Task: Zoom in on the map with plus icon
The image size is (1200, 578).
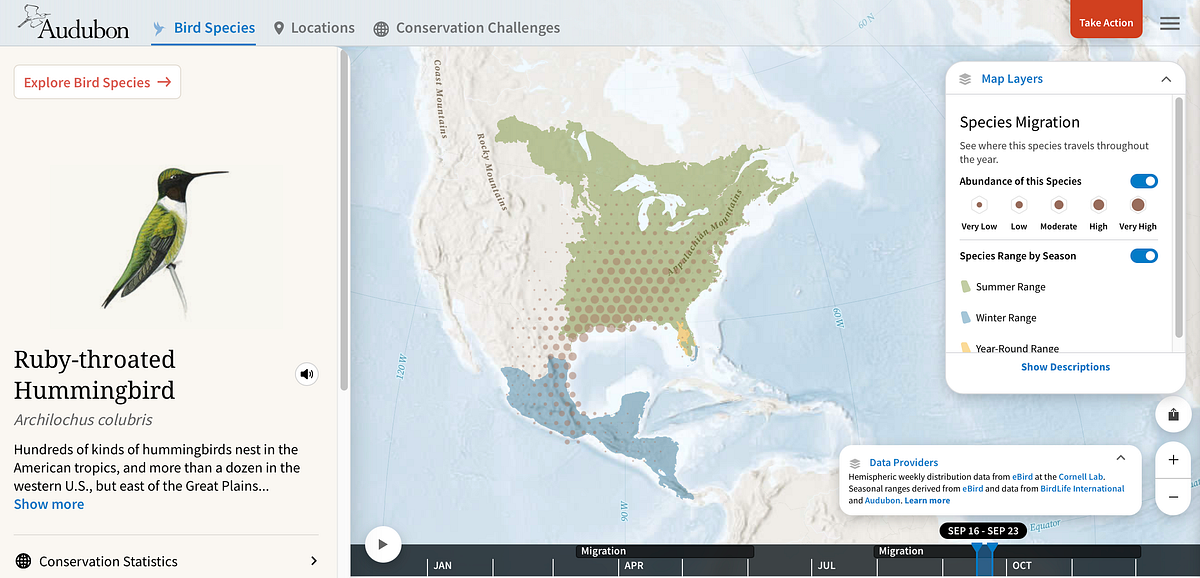Action: click(x=1172, y=460)
